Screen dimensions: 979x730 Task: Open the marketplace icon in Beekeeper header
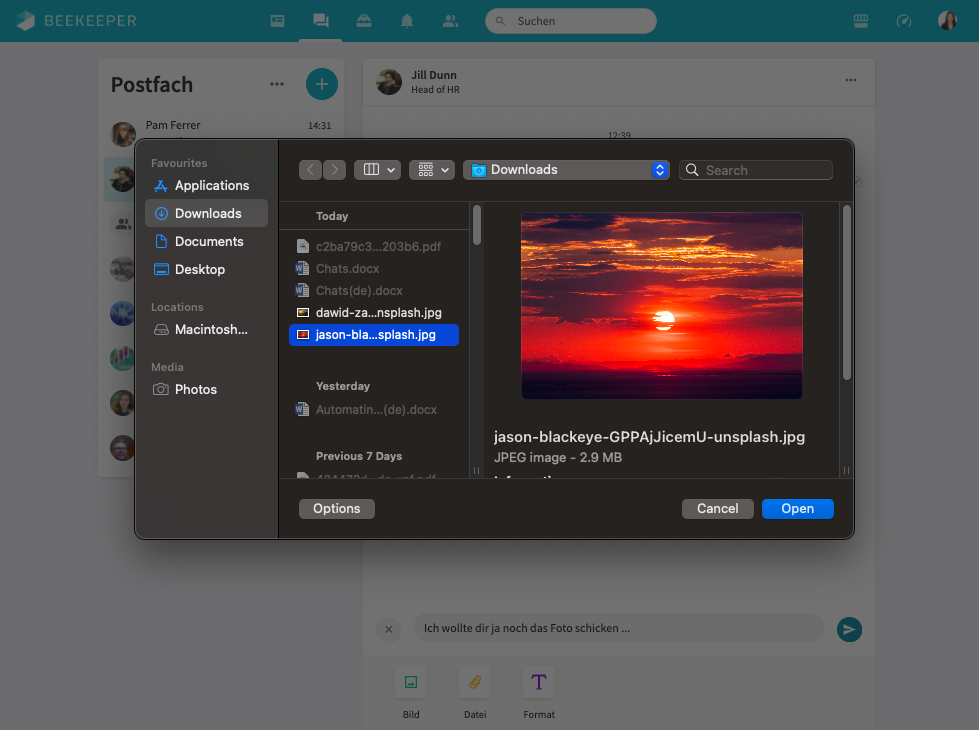point(861,21)
